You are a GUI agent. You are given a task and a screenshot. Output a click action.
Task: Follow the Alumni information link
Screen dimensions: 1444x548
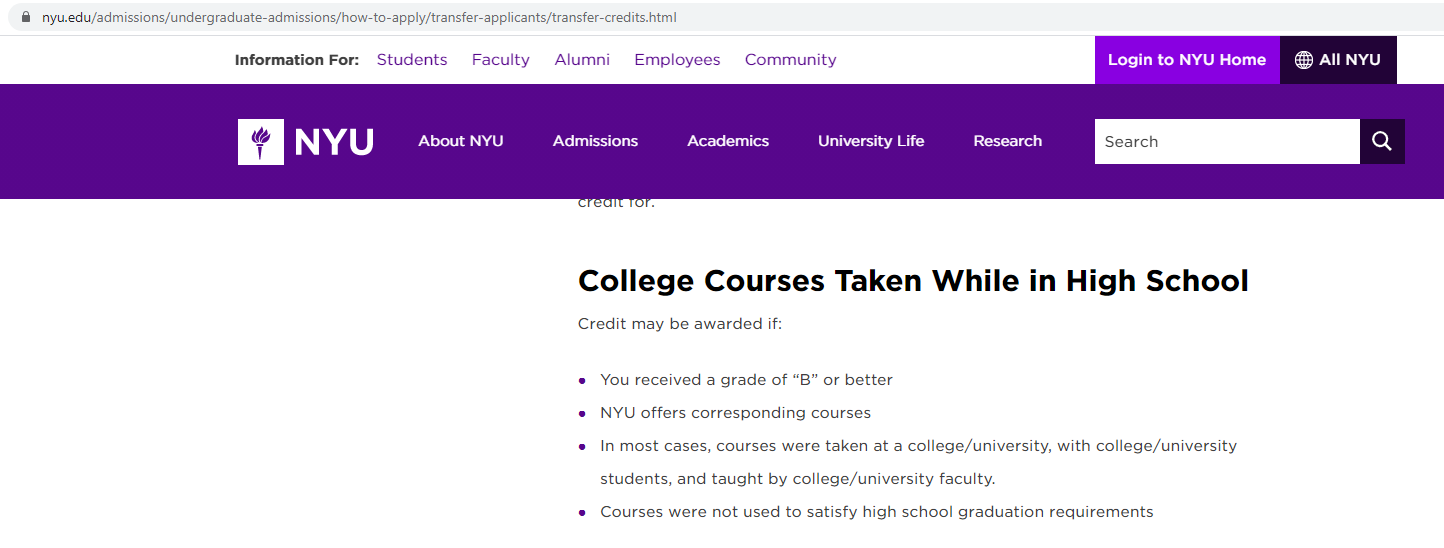[582, 60]
